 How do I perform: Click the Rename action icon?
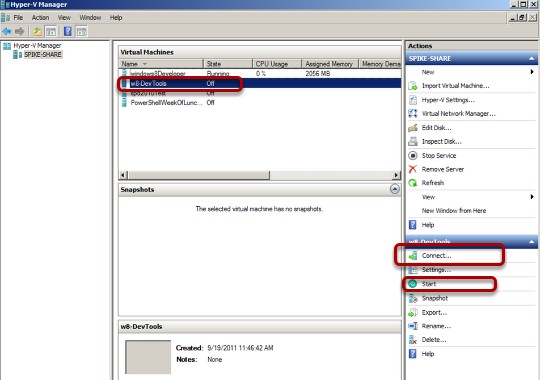(x=413, y=326)
